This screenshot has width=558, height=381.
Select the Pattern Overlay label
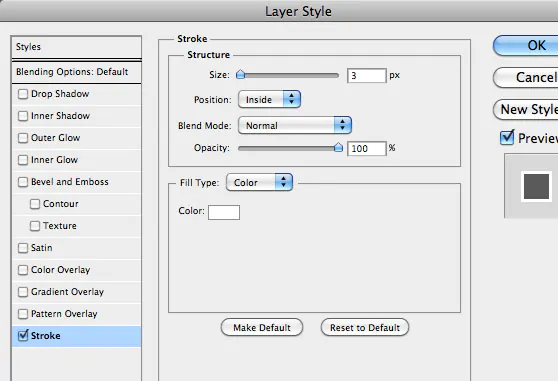64,314
